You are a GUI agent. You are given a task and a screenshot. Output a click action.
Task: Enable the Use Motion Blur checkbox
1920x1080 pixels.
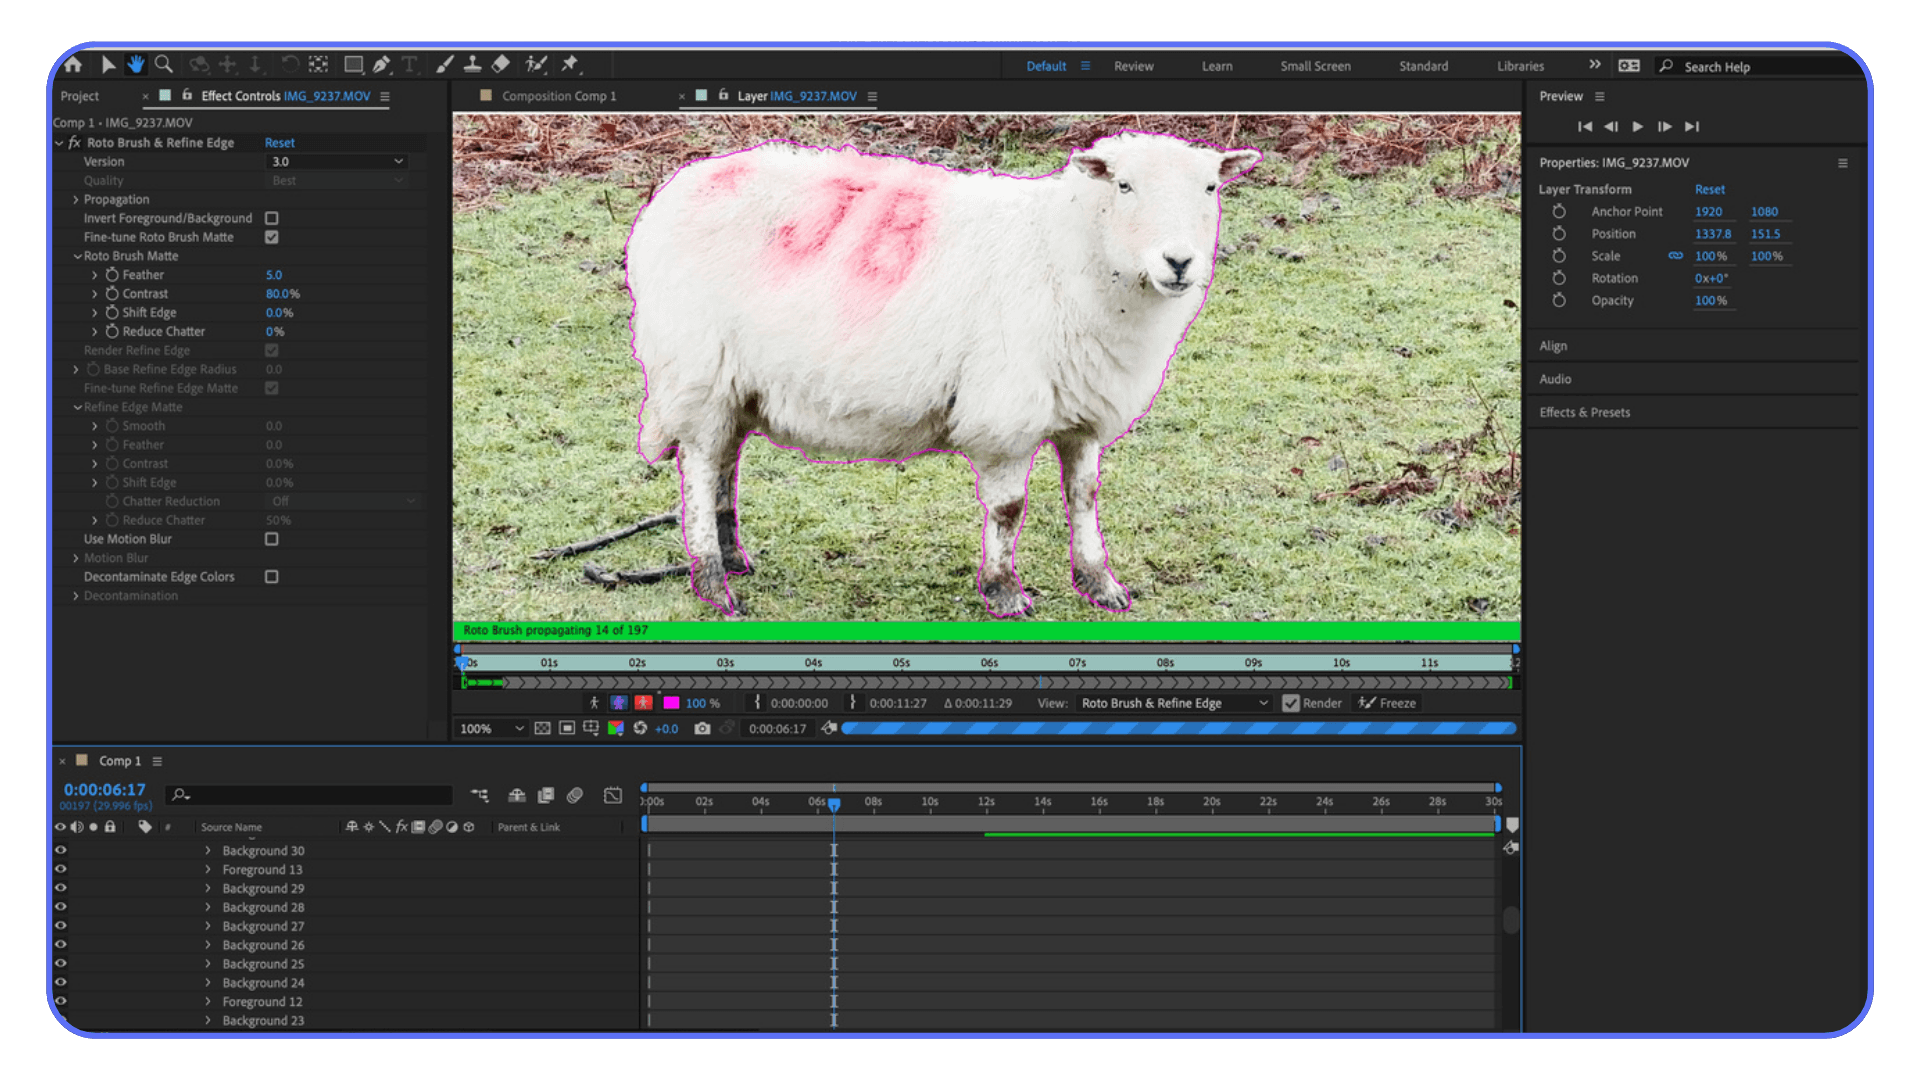tap(271, 539)
